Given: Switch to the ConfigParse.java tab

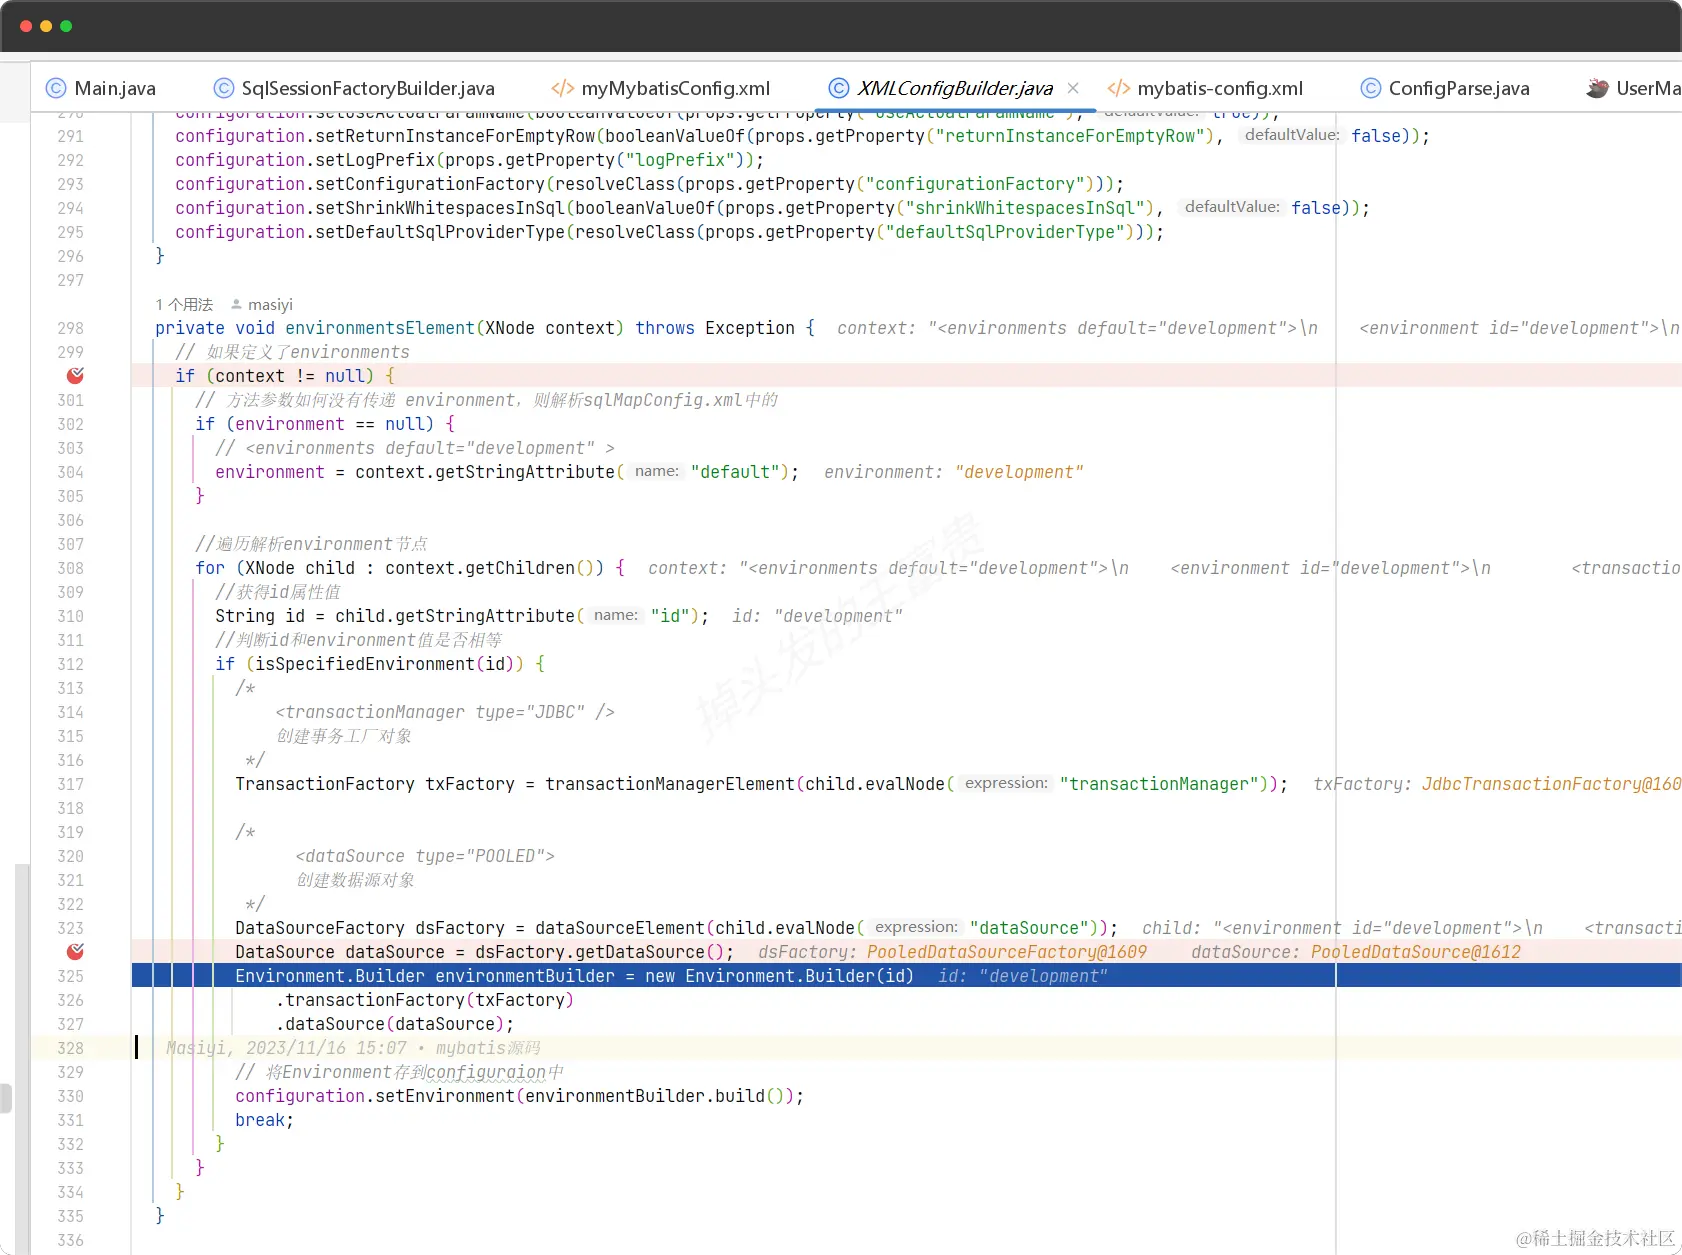Looking at the screenshot, I should pyautogui.click(x=1445, y=88).
